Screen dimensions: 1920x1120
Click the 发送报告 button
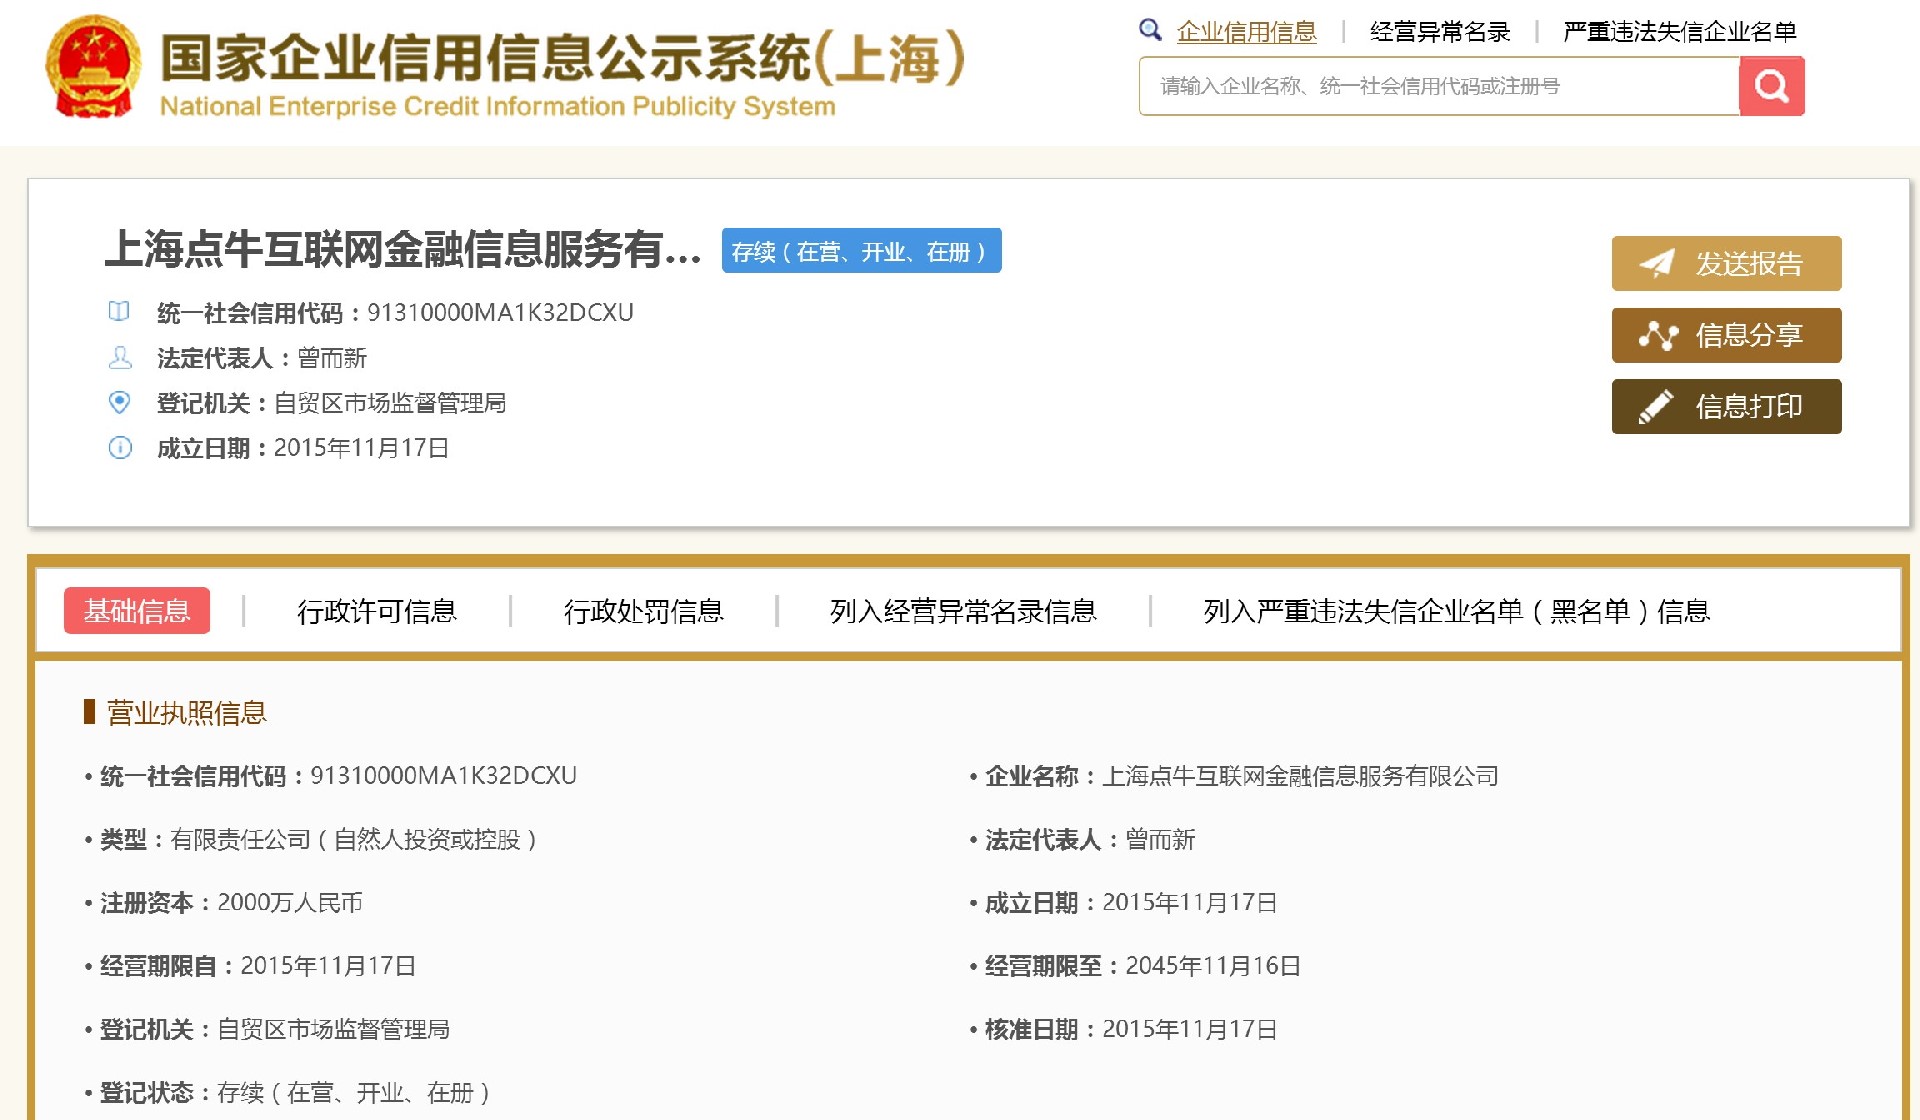pyautogui.click(x=1726, y=262)
